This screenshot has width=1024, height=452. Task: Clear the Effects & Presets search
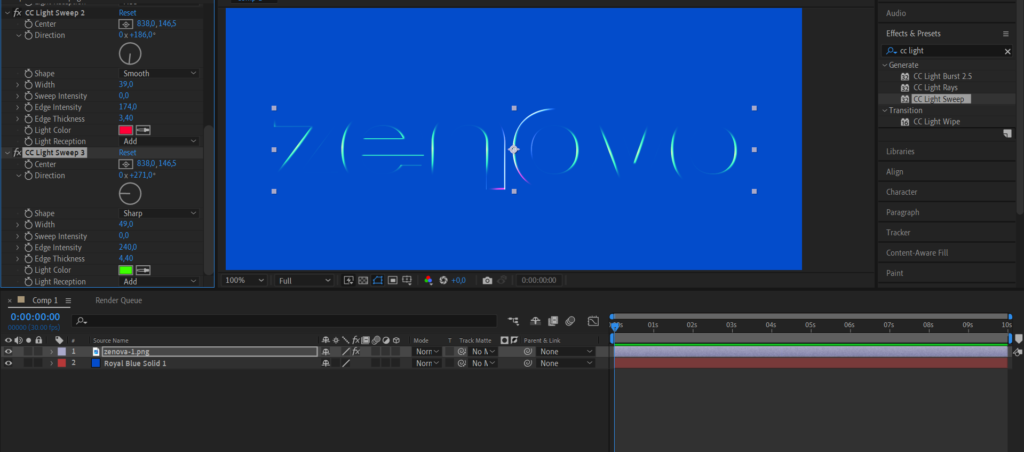coord(1007,51)
